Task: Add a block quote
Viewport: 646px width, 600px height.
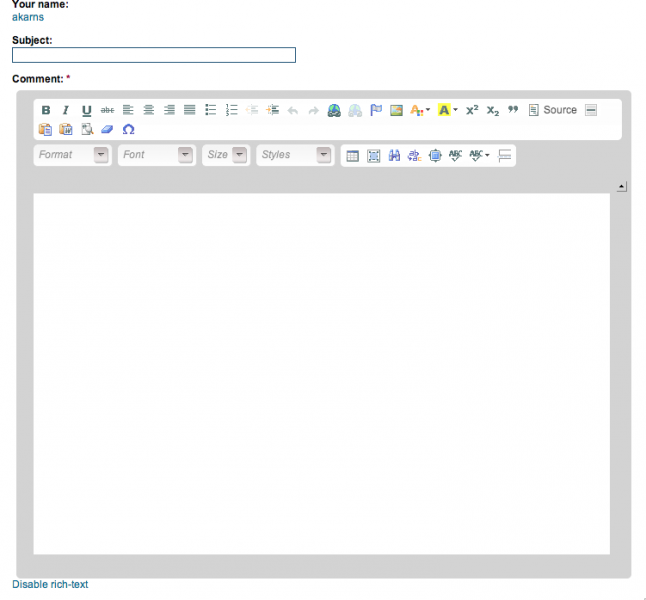Action: click(x=514, y=110)
